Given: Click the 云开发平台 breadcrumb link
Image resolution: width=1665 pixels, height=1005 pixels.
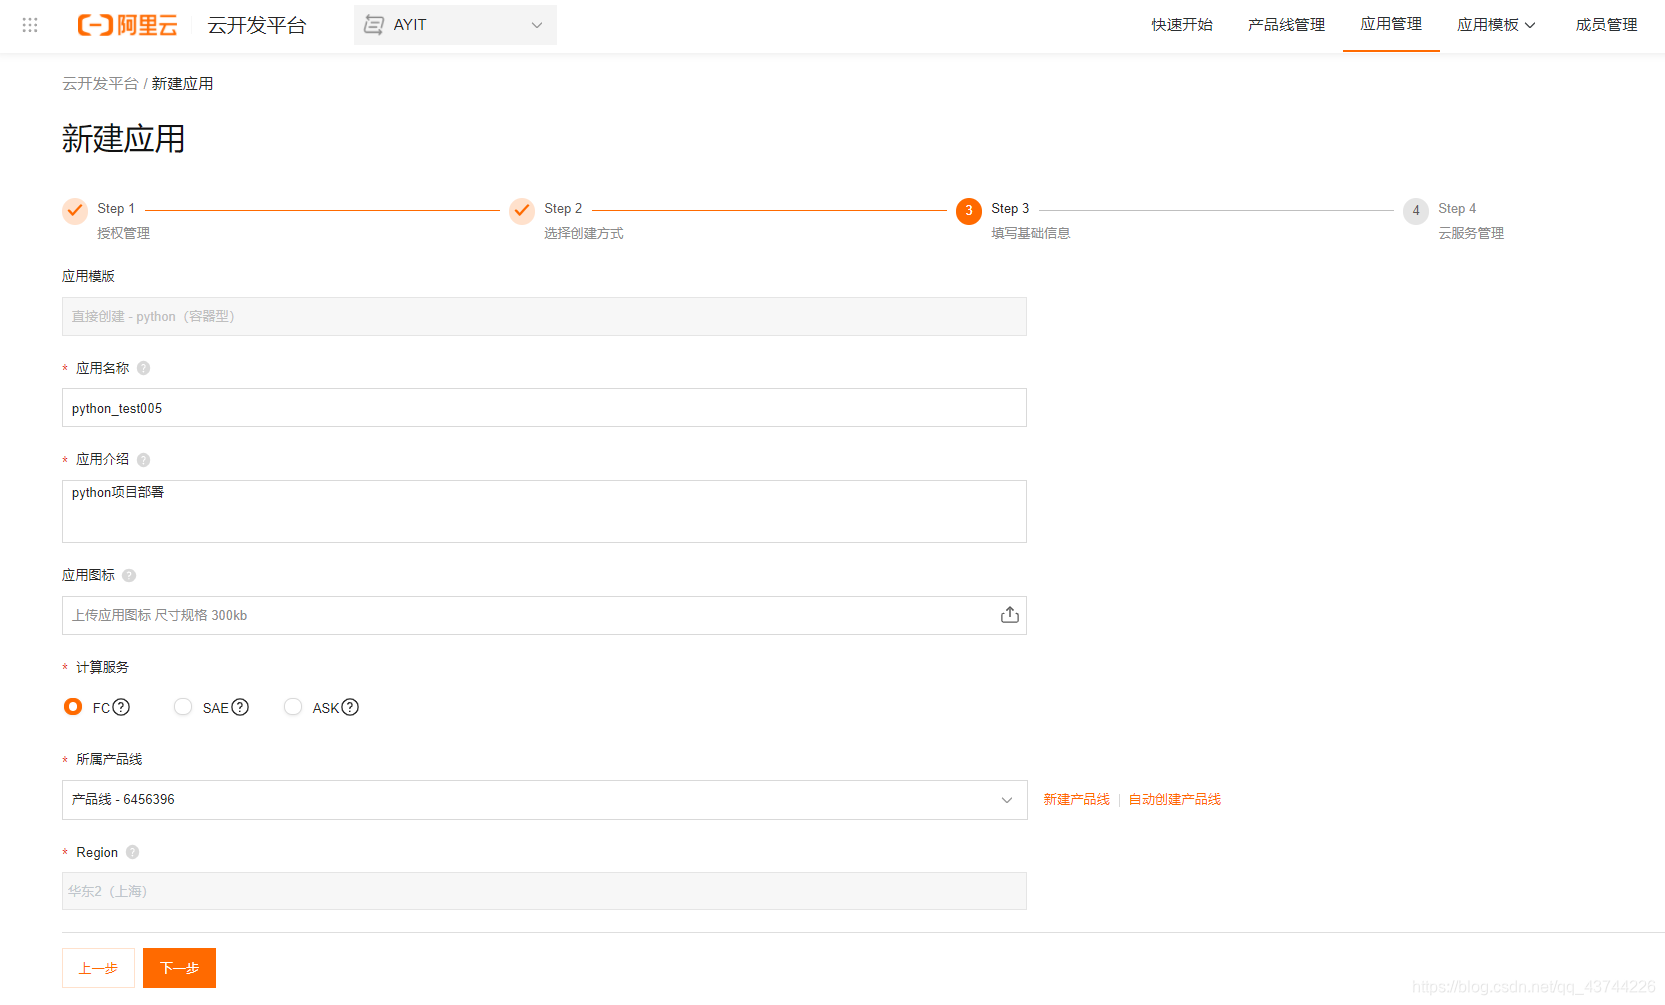Looking at the screenshot, I should coord(100,84).
